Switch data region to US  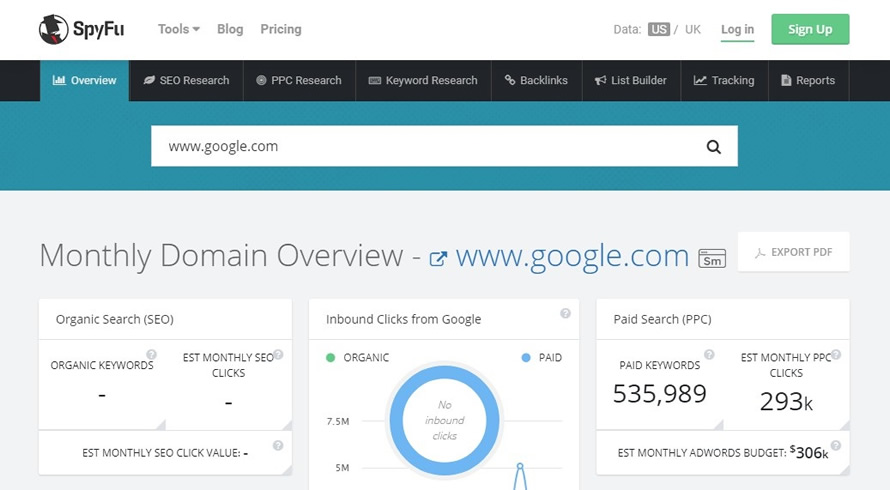658,30
